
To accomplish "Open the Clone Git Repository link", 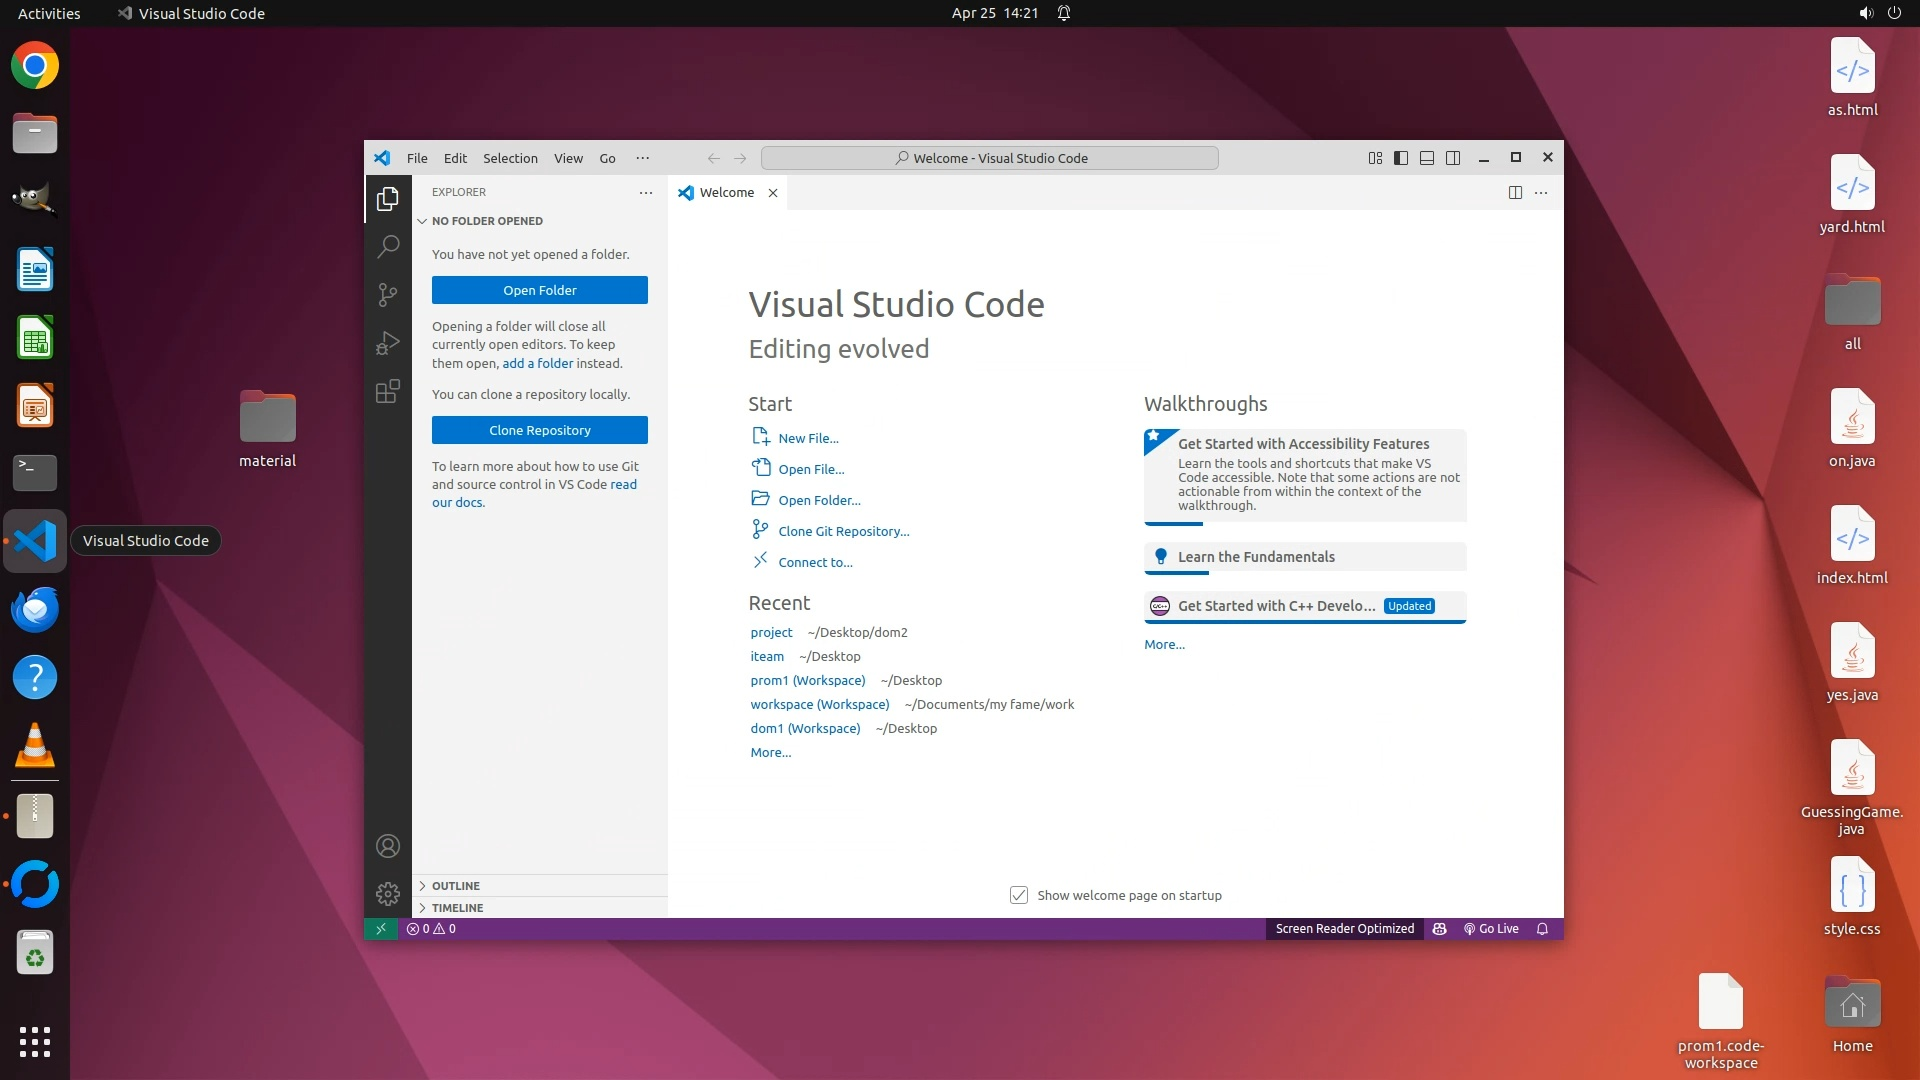I will [x=843, y=531].
